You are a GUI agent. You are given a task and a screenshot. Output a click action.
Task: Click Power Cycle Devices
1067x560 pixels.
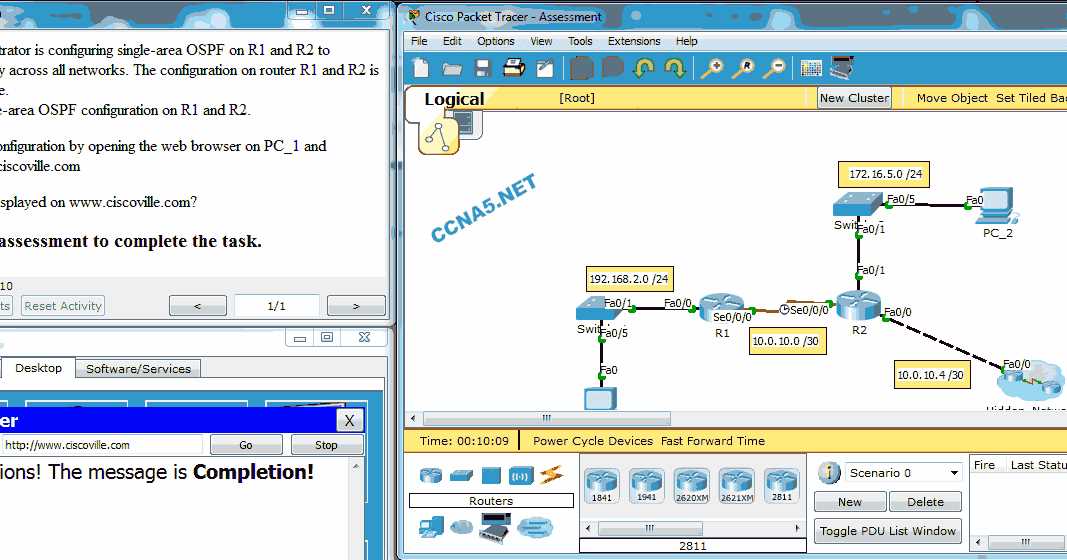(592, 441)
